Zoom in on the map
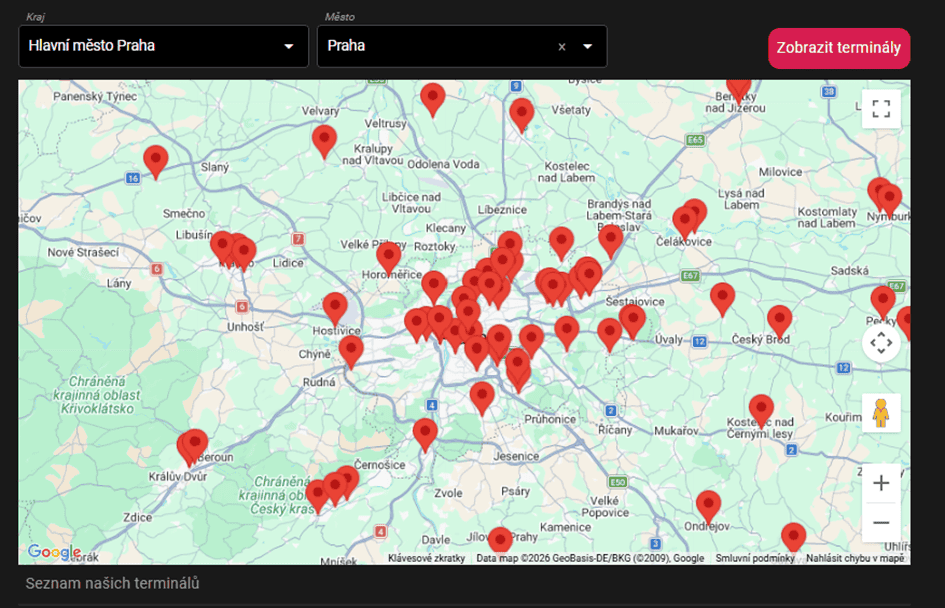Screen dimensions: 945x608 coord(881,483)
